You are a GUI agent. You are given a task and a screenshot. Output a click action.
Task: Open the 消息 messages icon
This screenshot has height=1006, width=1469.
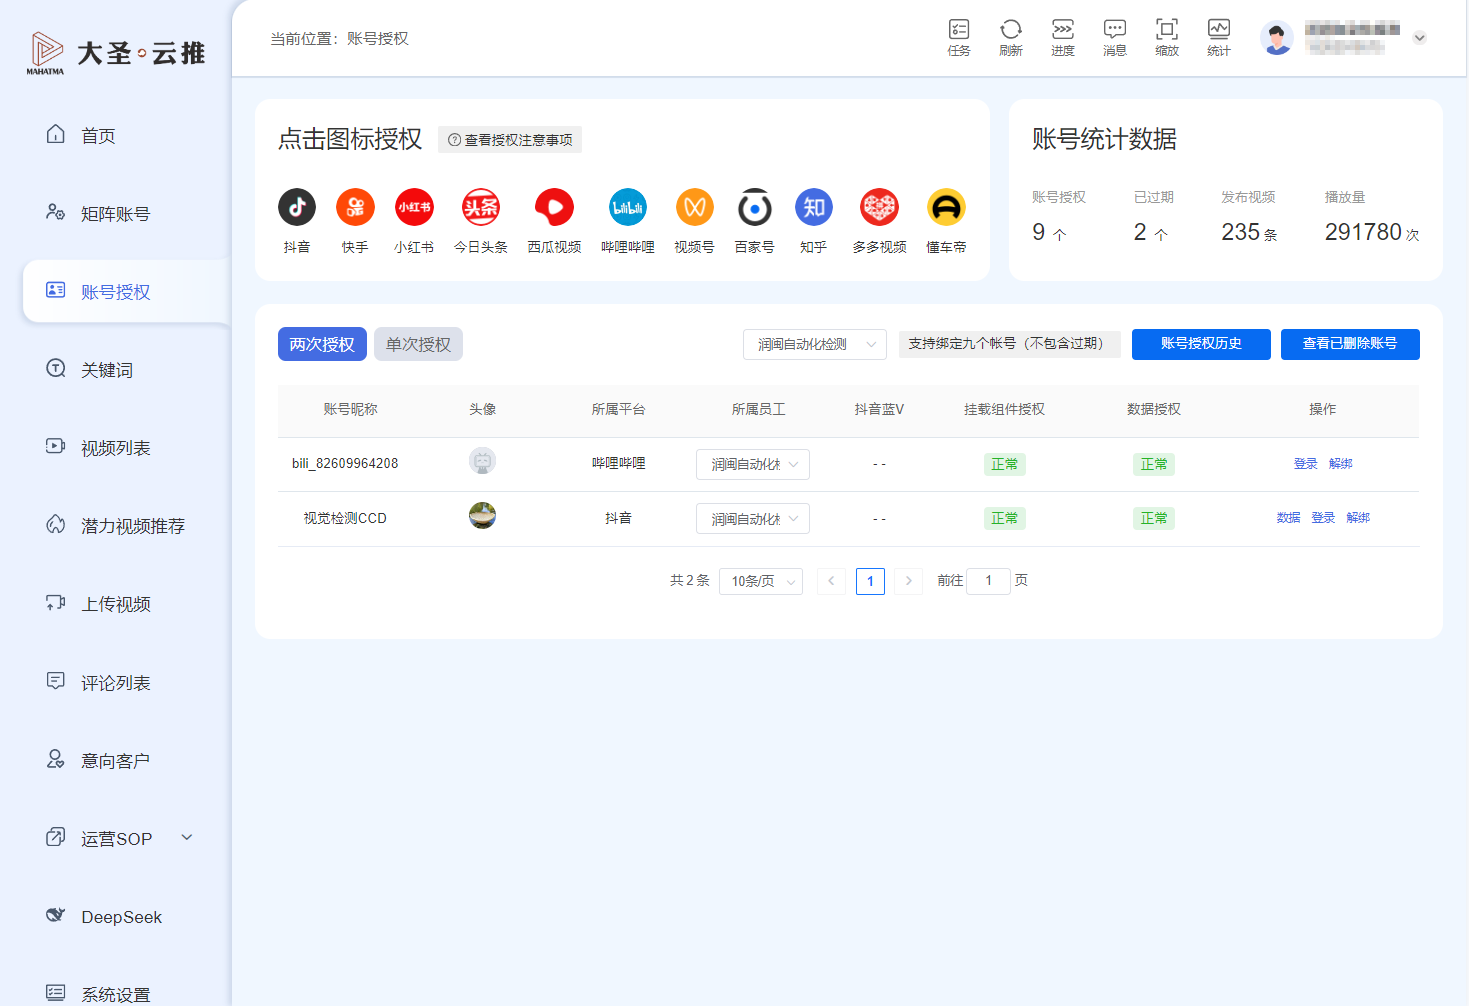[x=1115, y=37]
